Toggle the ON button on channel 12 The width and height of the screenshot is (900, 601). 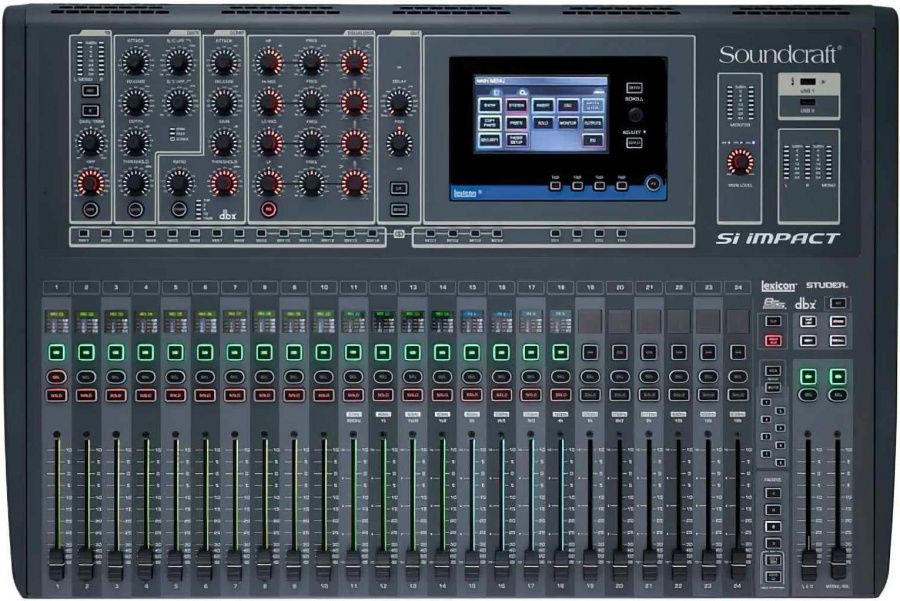tap(383, 352)
